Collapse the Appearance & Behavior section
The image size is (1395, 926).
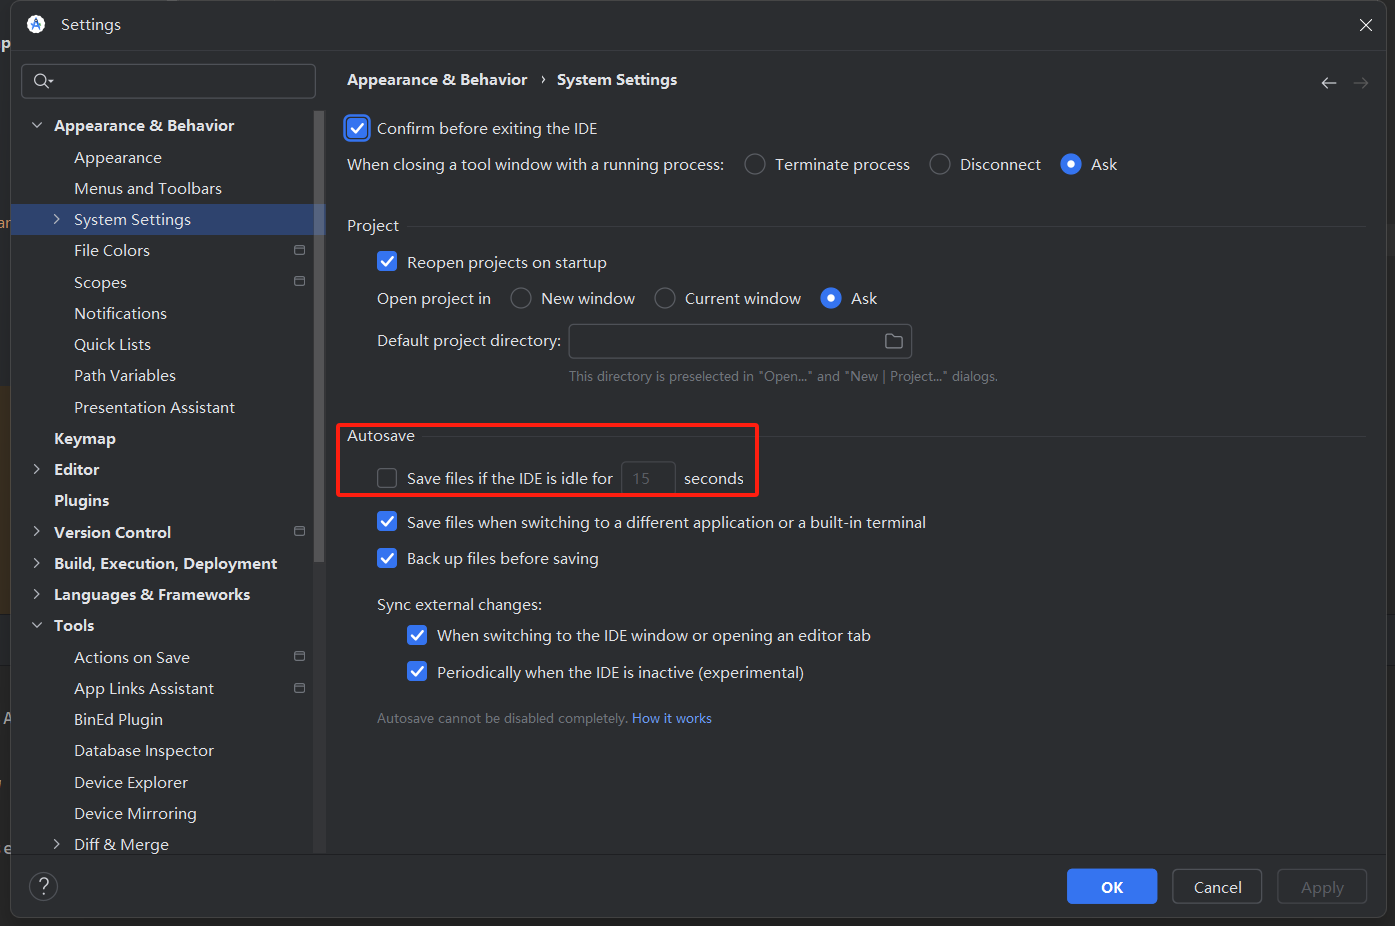(37, 125)
